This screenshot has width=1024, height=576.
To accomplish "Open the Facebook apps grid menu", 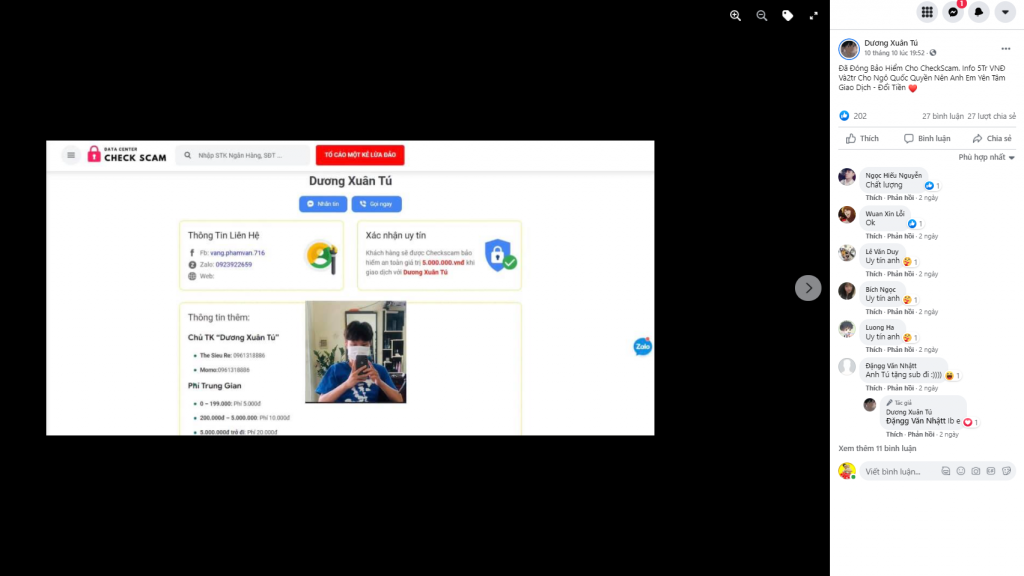I will (x=927, y=12).
